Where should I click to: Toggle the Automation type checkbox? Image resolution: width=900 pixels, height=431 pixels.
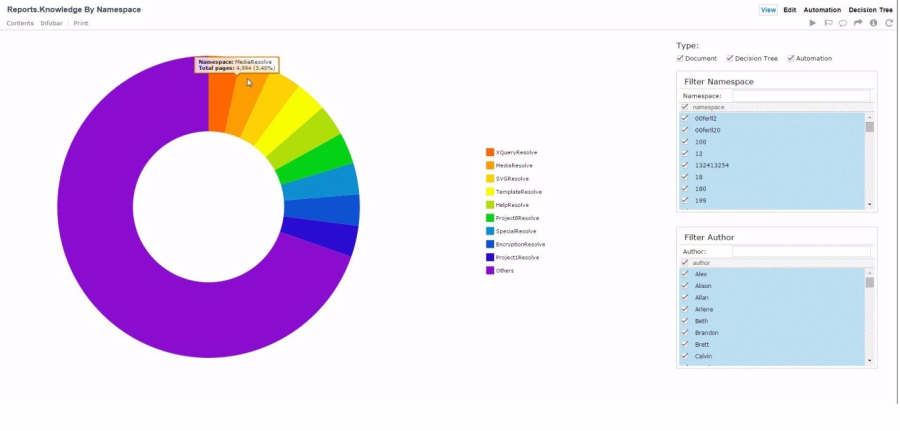coord(791,58)
